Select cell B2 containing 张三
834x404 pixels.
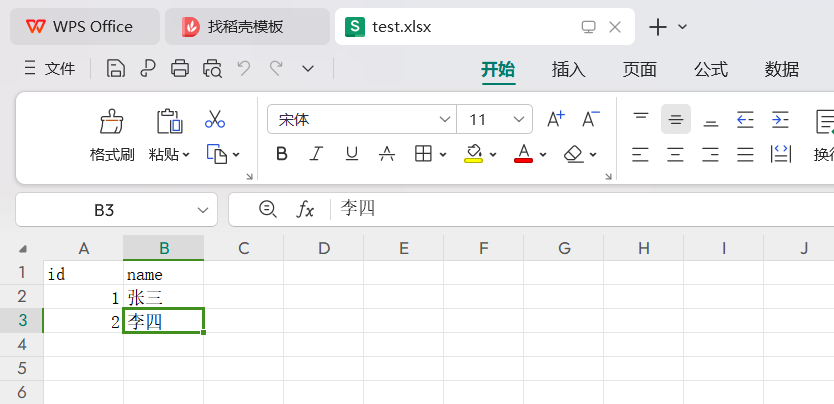(x=163, y=297)
